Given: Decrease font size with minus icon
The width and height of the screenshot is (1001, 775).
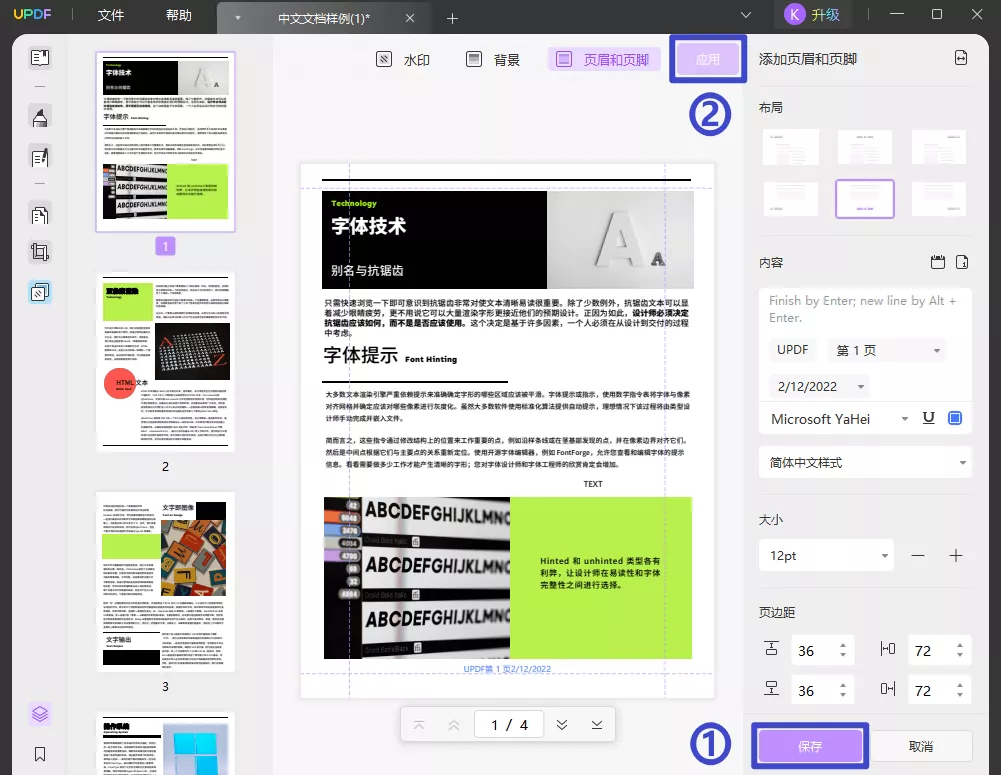Looking at the screenshot, I should coord(918,555).
